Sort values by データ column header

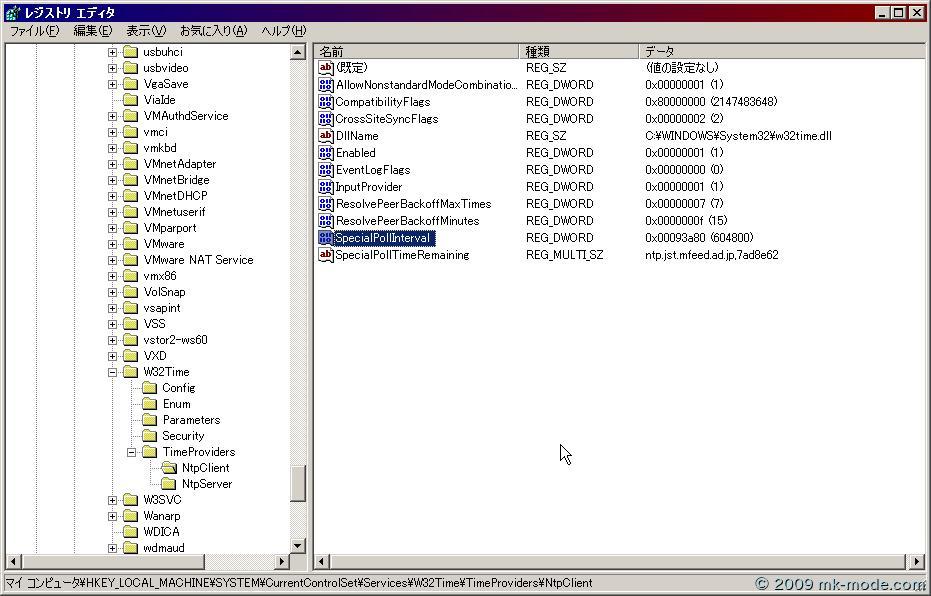[x=780, y=51]
